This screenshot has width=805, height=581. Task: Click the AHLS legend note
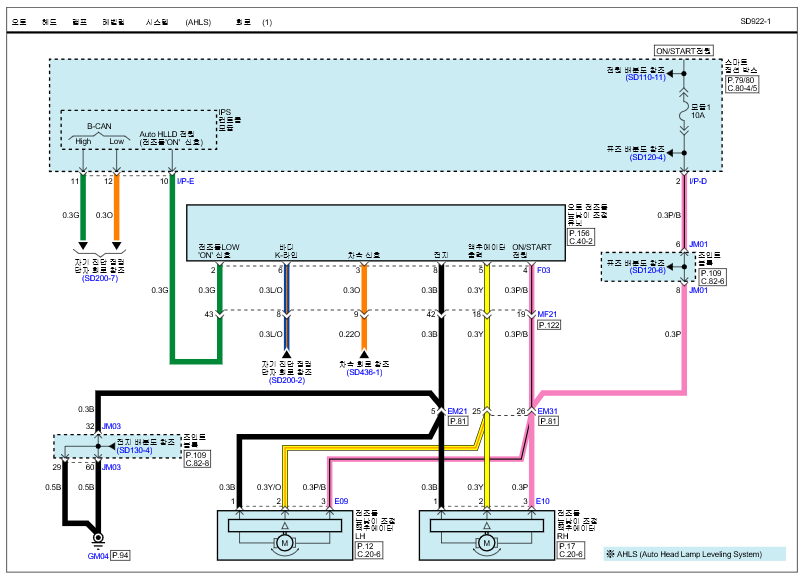point(695,554)
